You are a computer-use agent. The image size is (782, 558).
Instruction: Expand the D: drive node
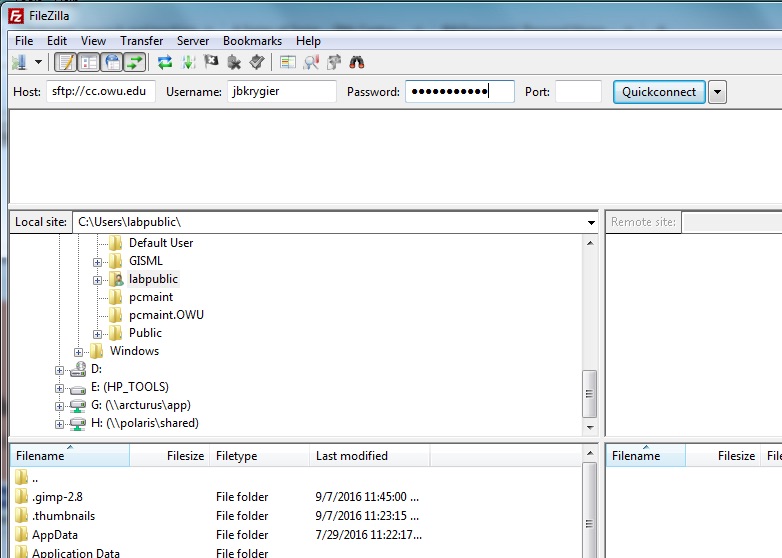point(59,370)
